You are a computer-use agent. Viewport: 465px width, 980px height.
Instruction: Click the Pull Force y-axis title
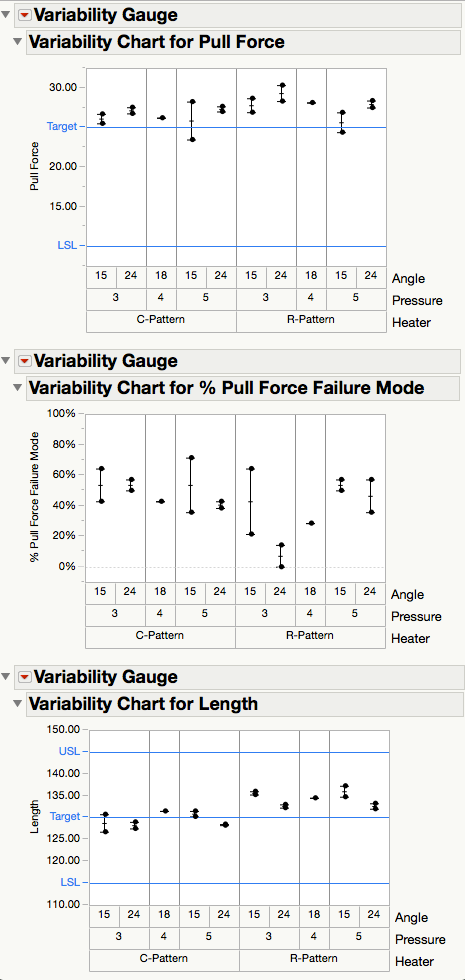pos(34,166)
